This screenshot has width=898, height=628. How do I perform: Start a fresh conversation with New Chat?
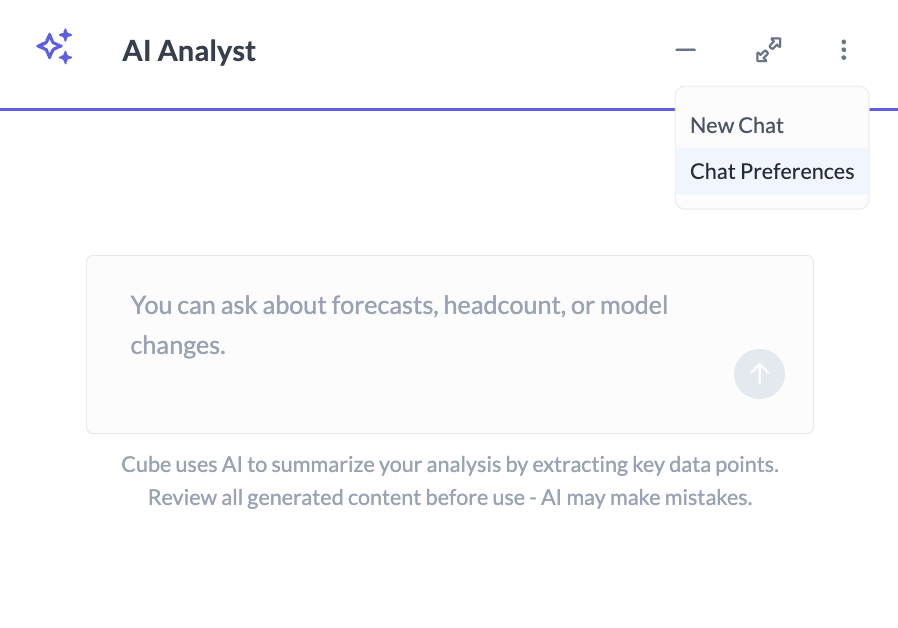coord(737,126)
